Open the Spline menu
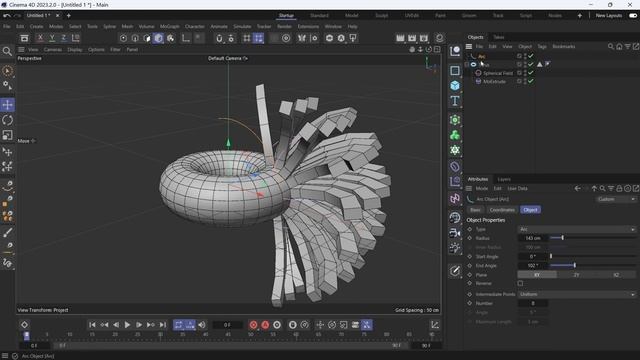The image size is (640, 360). tap(109, 27)
